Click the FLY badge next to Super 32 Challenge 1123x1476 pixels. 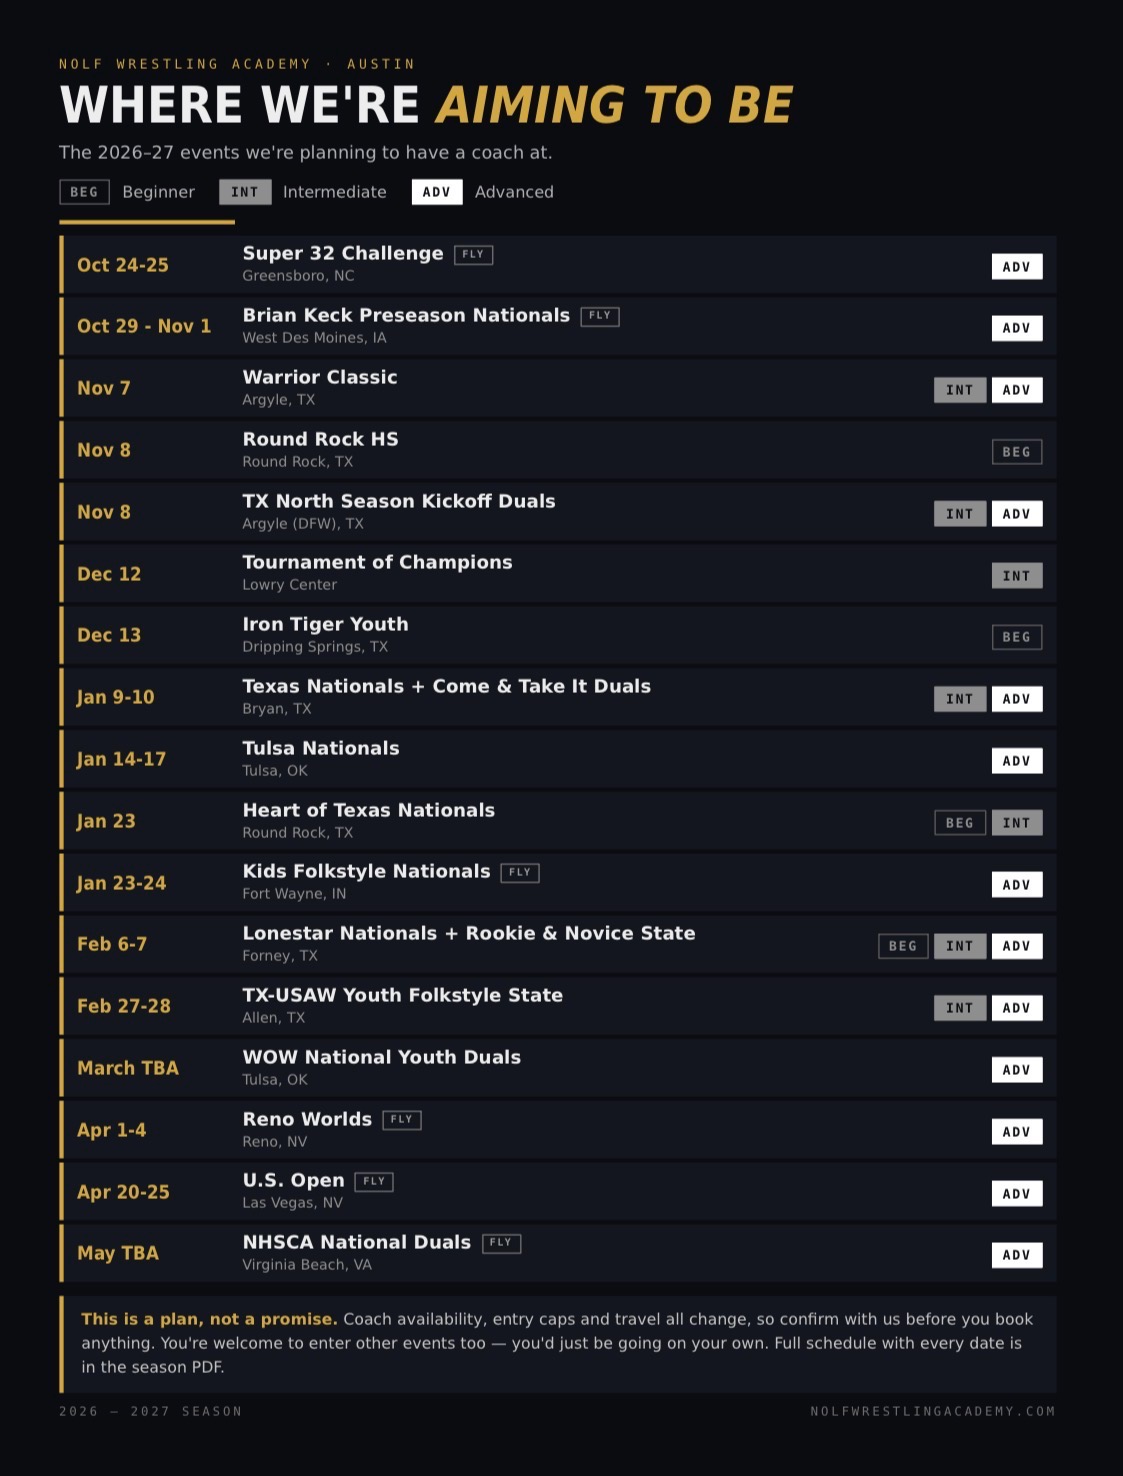pos(473,255)
